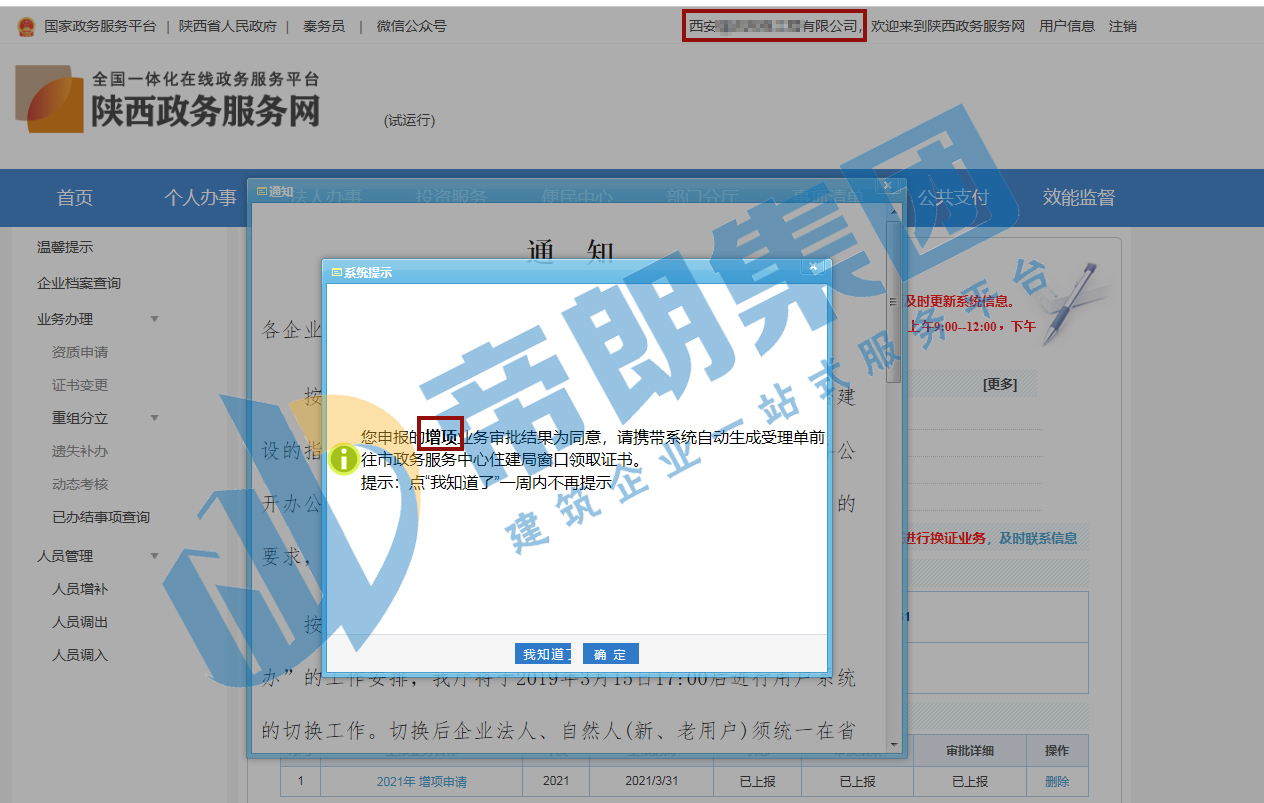
Task: Click the 陕西政务服务网 site logo
Action: (168, 99)
